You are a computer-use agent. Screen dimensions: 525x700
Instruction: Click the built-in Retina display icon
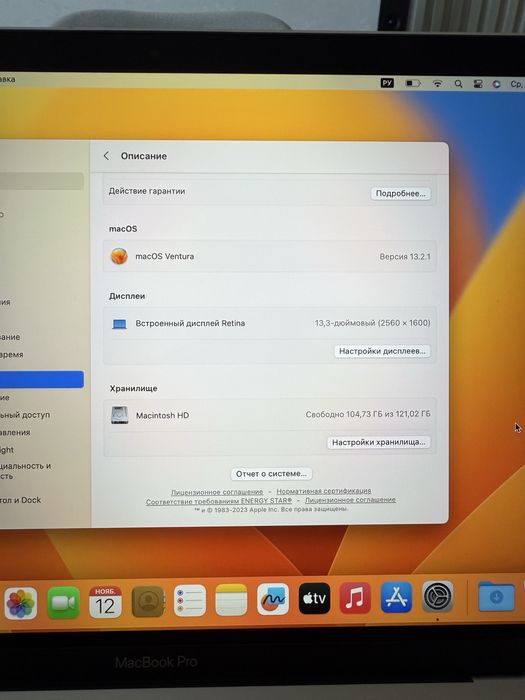pyautogui.click(x=119, y=324)
